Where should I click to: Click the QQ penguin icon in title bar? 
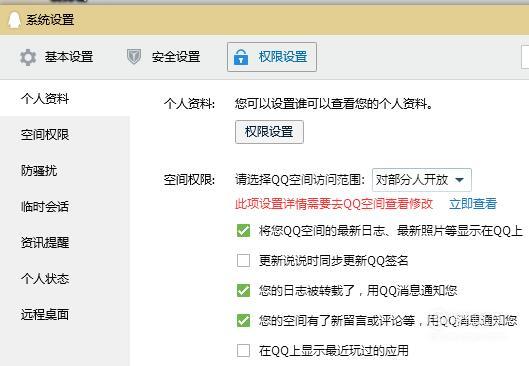click(14, 20)
